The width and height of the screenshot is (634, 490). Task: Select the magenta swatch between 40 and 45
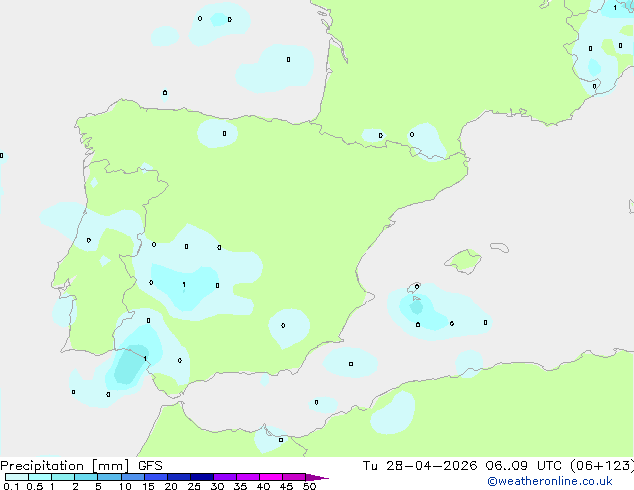click(x=271, y=477)
